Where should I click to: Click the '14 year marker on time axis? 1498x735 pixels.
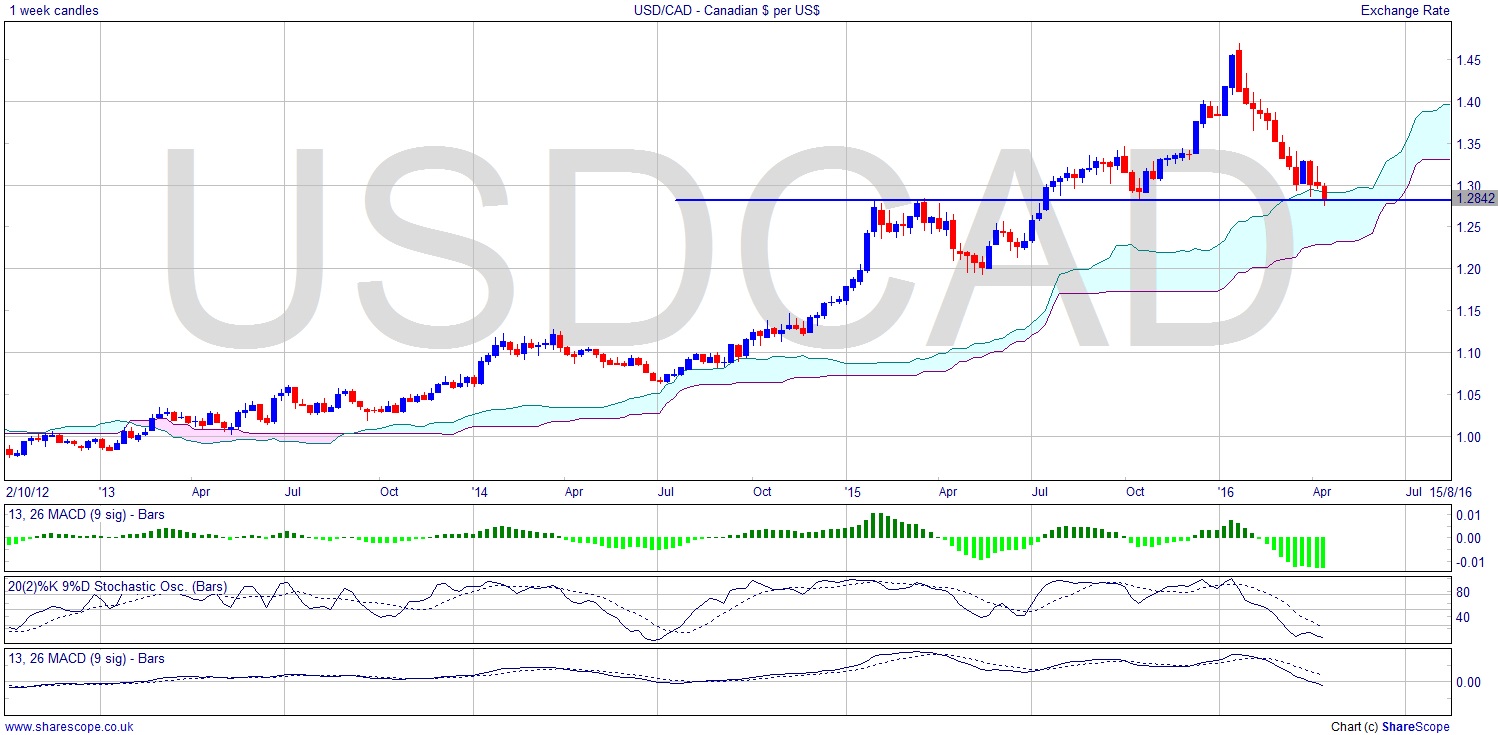point(479,492)
